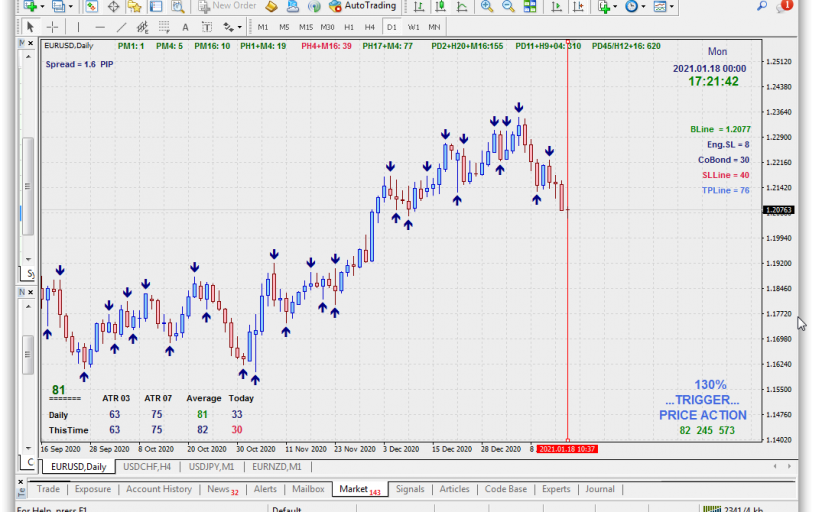Switch timeframe to M1

click(x=263, y=27)
